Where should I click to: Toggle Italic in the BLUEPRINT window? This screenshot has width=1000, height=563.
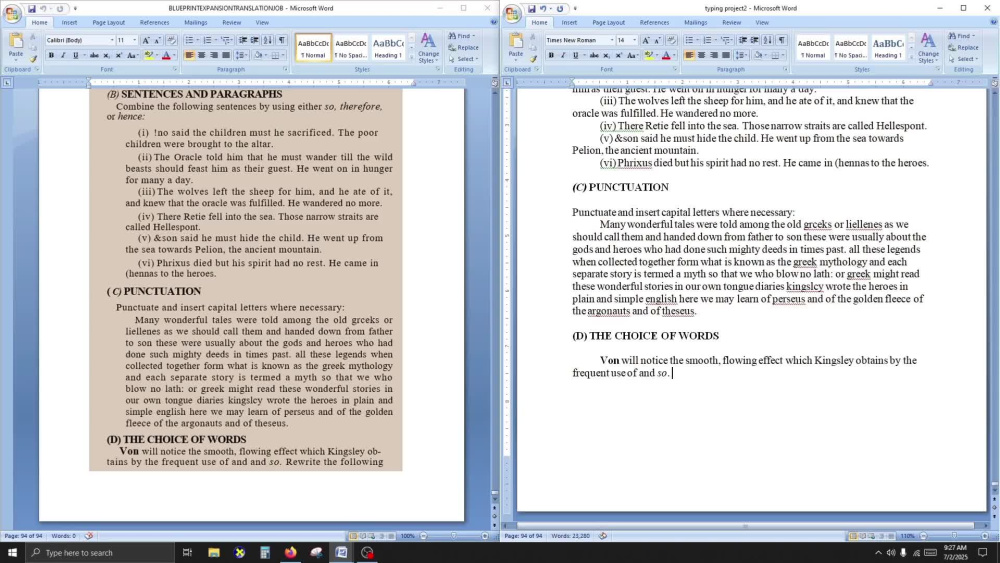tap(63, 55)
